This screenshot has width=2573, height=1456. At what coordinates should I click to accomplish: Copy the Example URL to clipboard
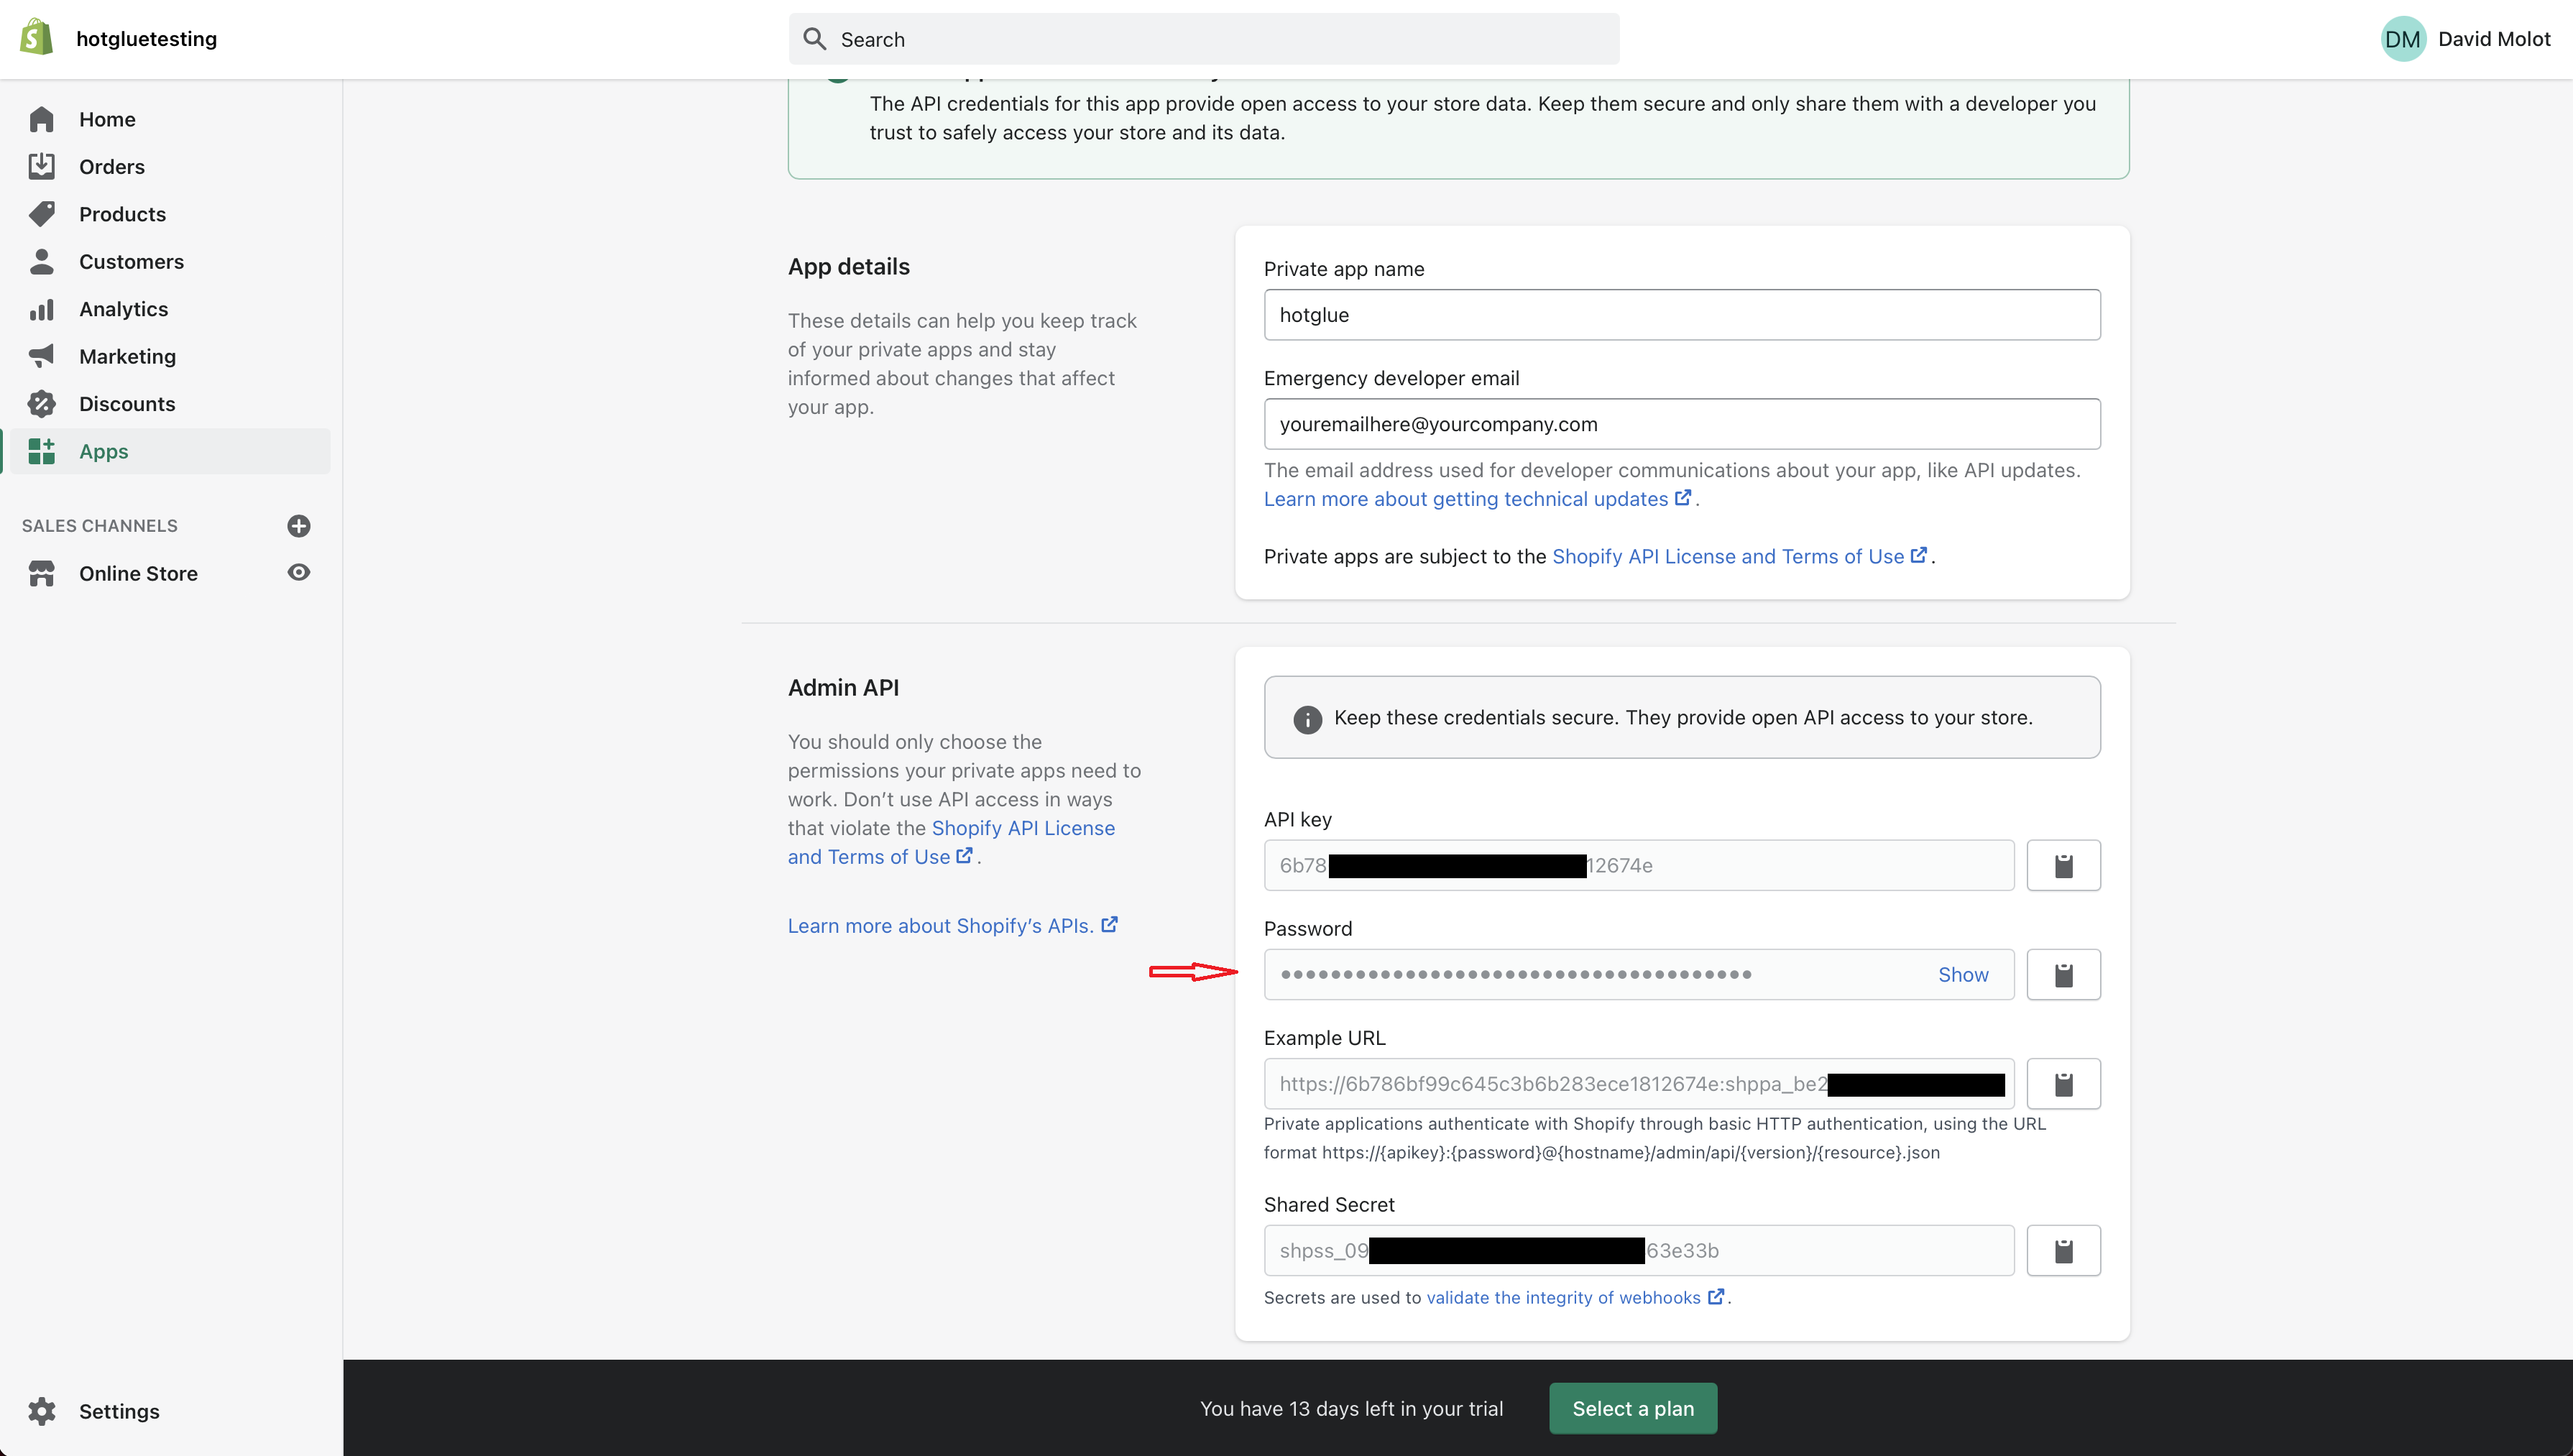point(2062,1083)
